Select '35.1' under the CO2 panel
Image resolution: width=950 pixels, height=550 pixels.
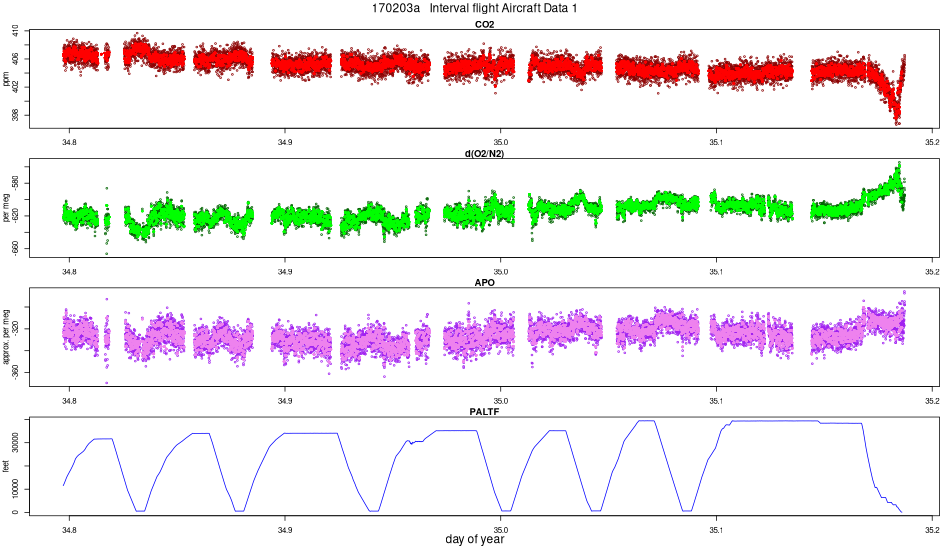[716, 142]
